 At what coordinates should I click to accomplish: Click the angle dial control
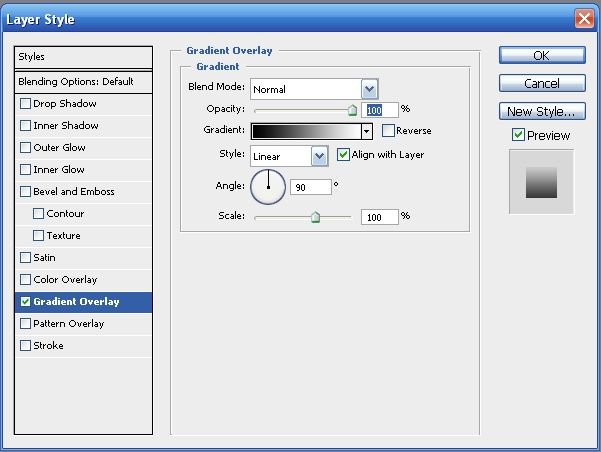pos(268,186)
